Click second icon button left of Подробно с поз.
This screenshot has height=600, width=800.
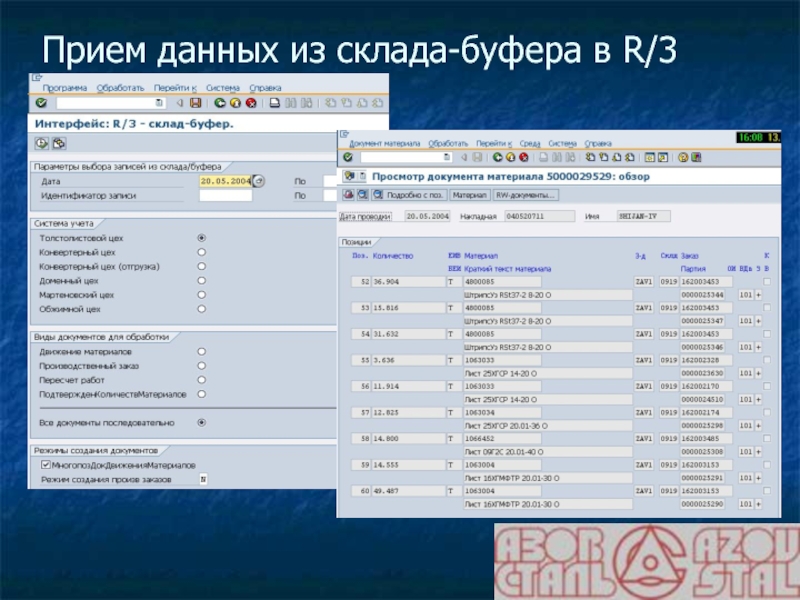pyautogui.click(x=363, y=195)
